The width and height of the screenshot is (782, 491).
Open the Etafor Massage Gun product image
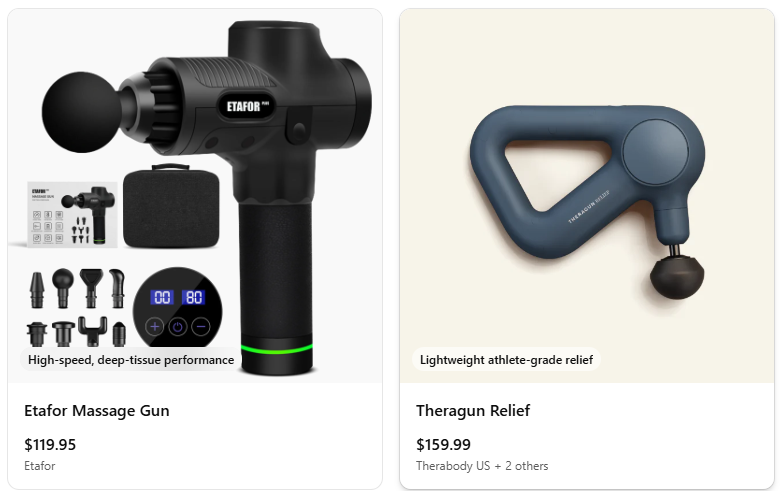(x=195, y=196)
